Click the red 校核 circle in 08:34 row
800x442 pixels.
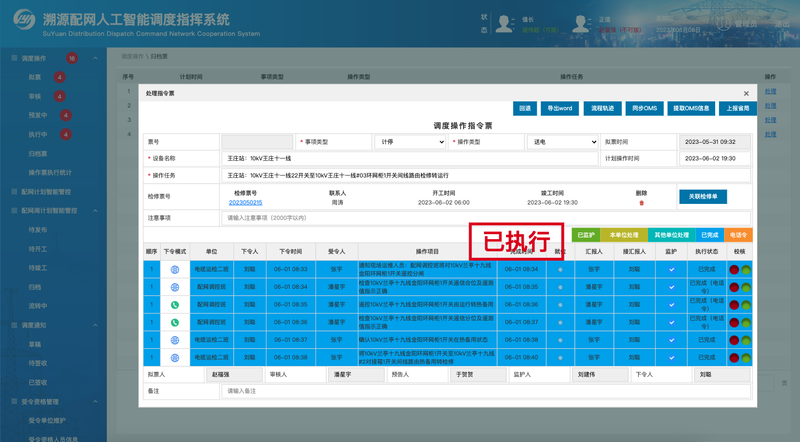pyautogui.click(x=734, y=287)
